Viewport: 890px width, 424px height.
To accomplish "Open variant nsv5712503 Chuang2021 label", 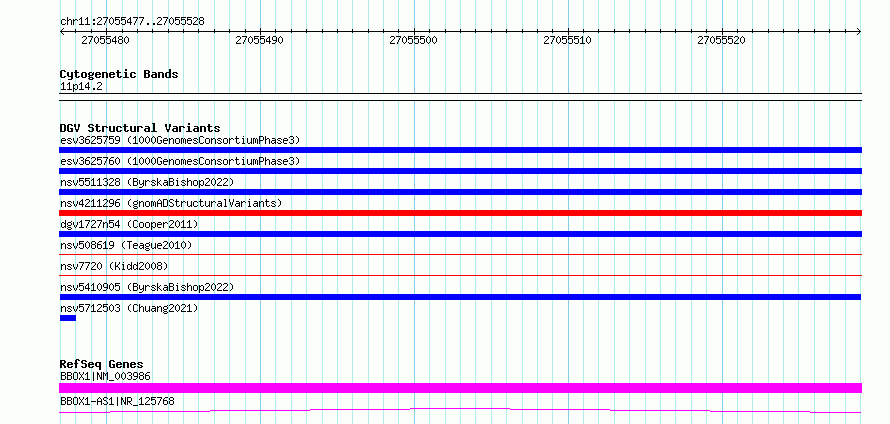I will (129, 308).
